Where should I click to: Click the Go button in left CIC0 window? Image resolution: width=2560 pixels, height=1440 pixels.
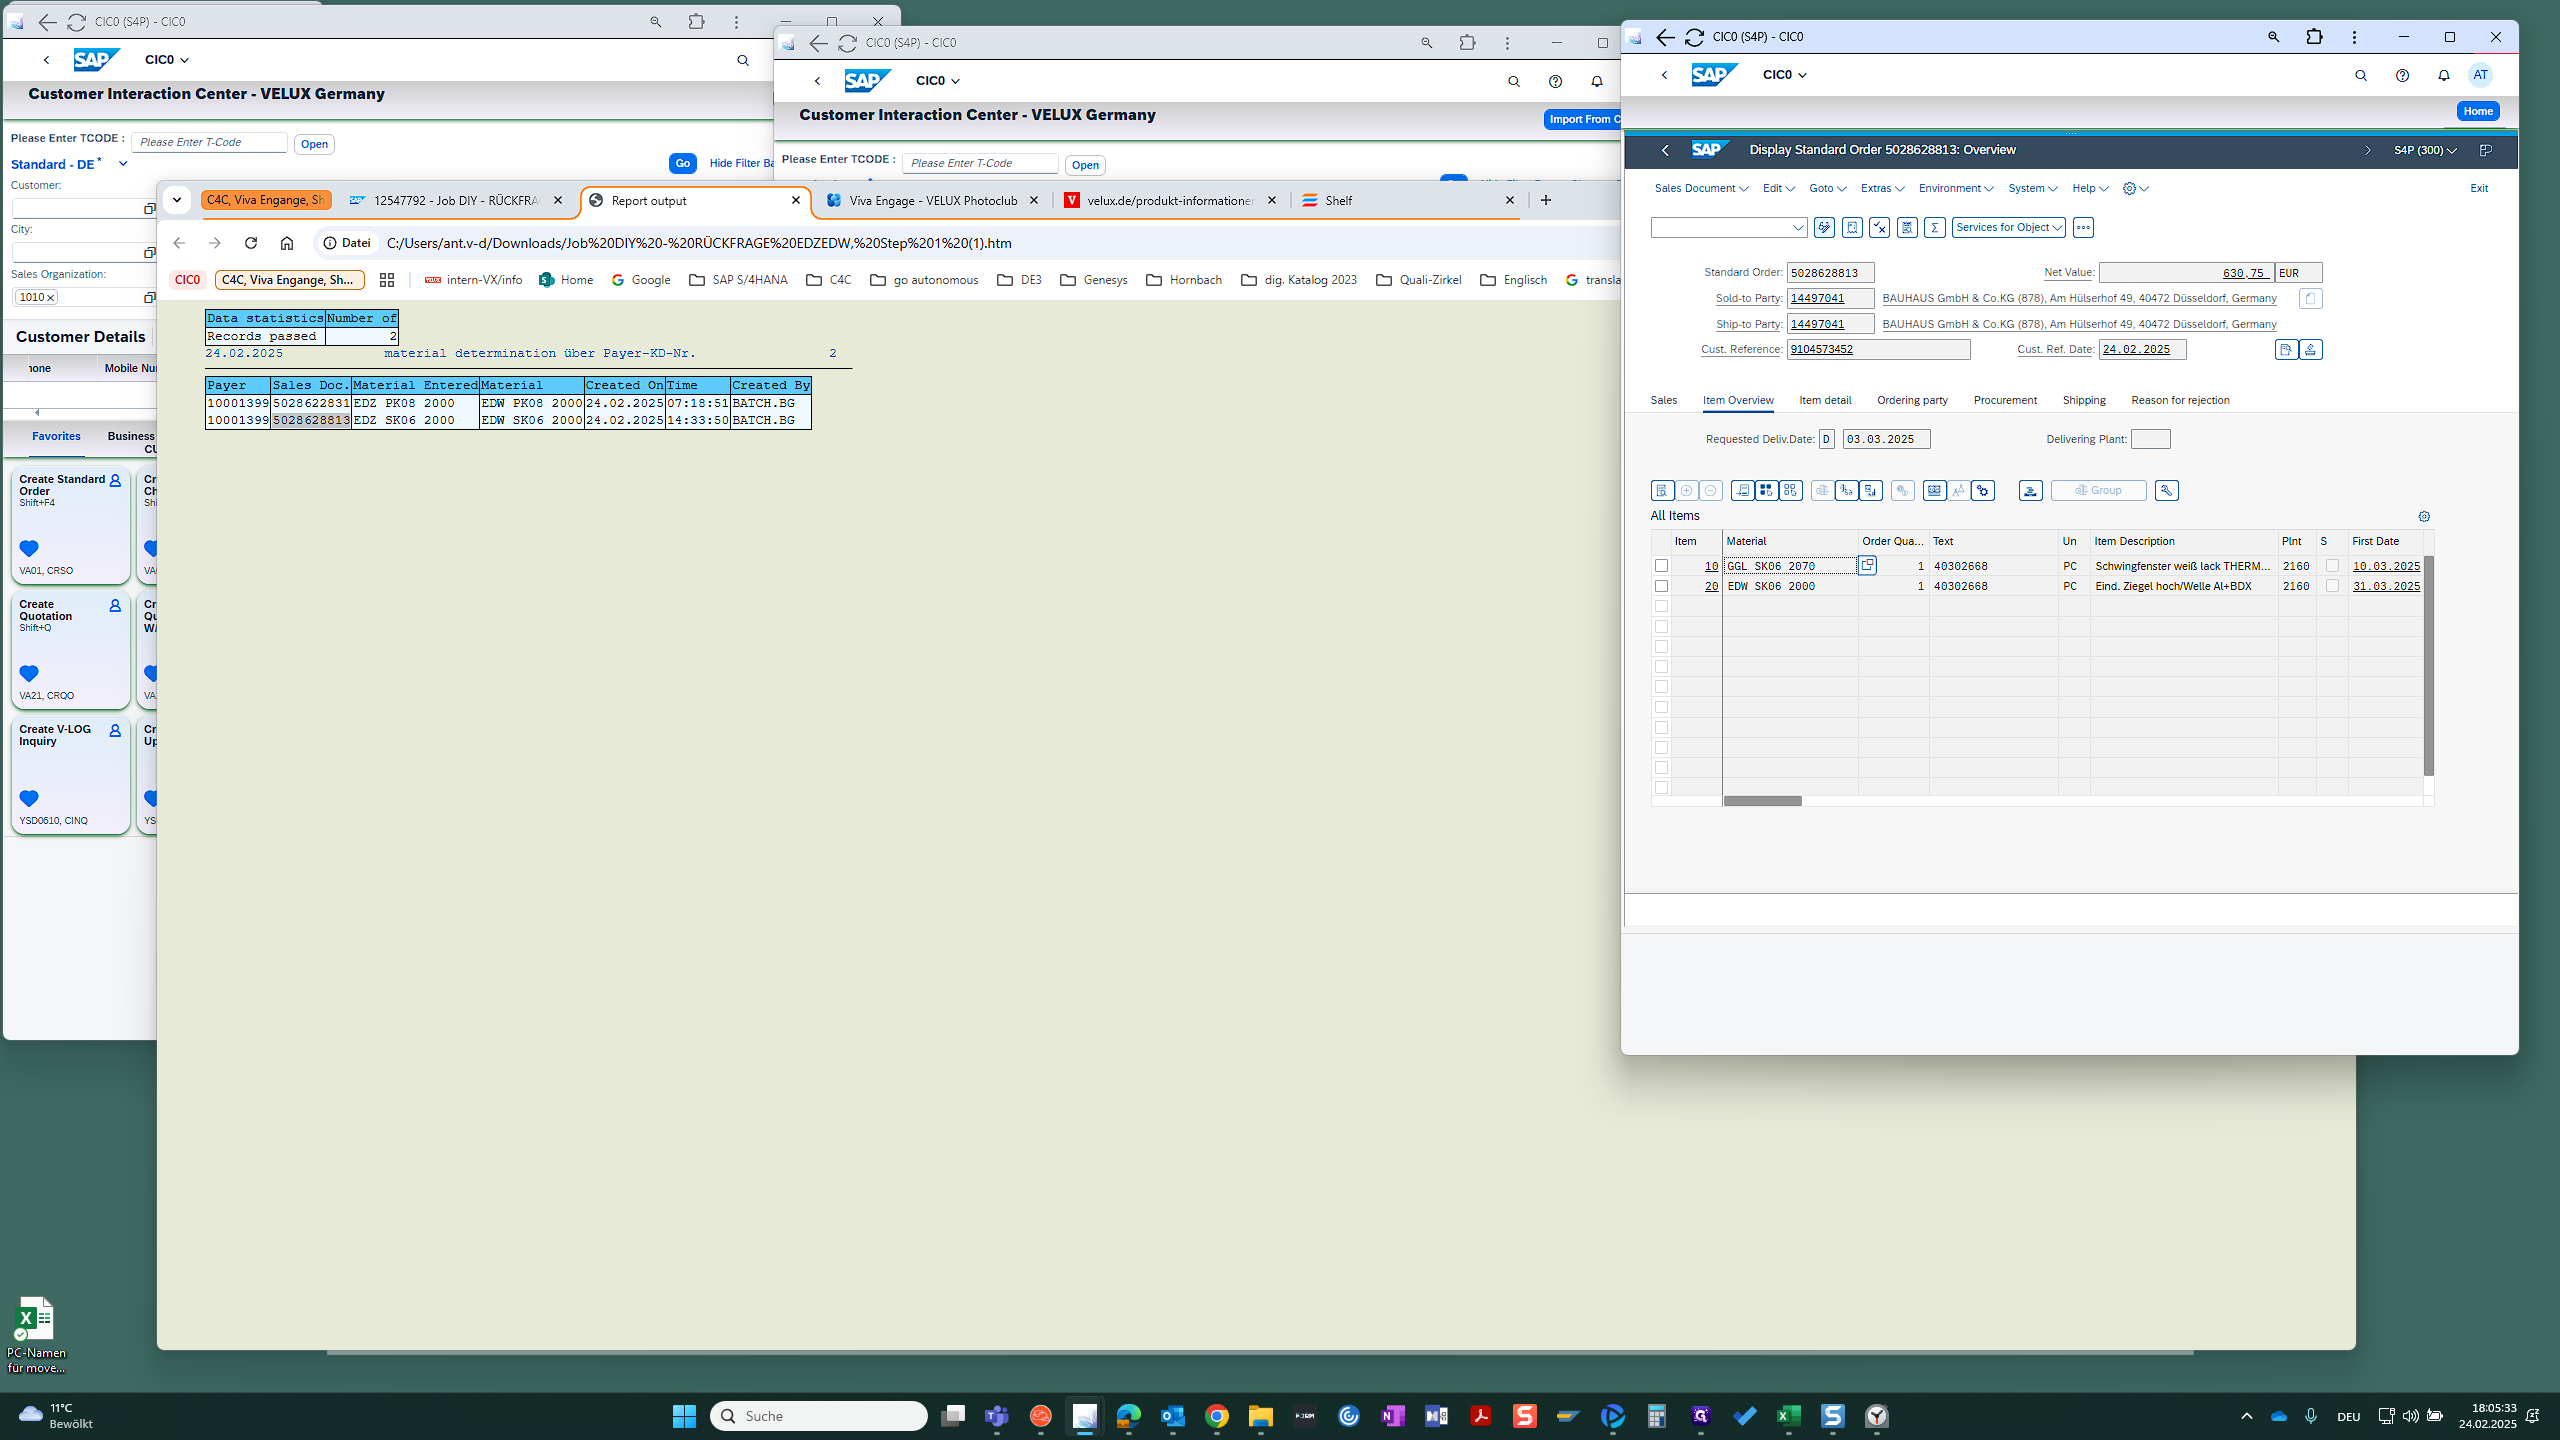[x=683, y=164]
